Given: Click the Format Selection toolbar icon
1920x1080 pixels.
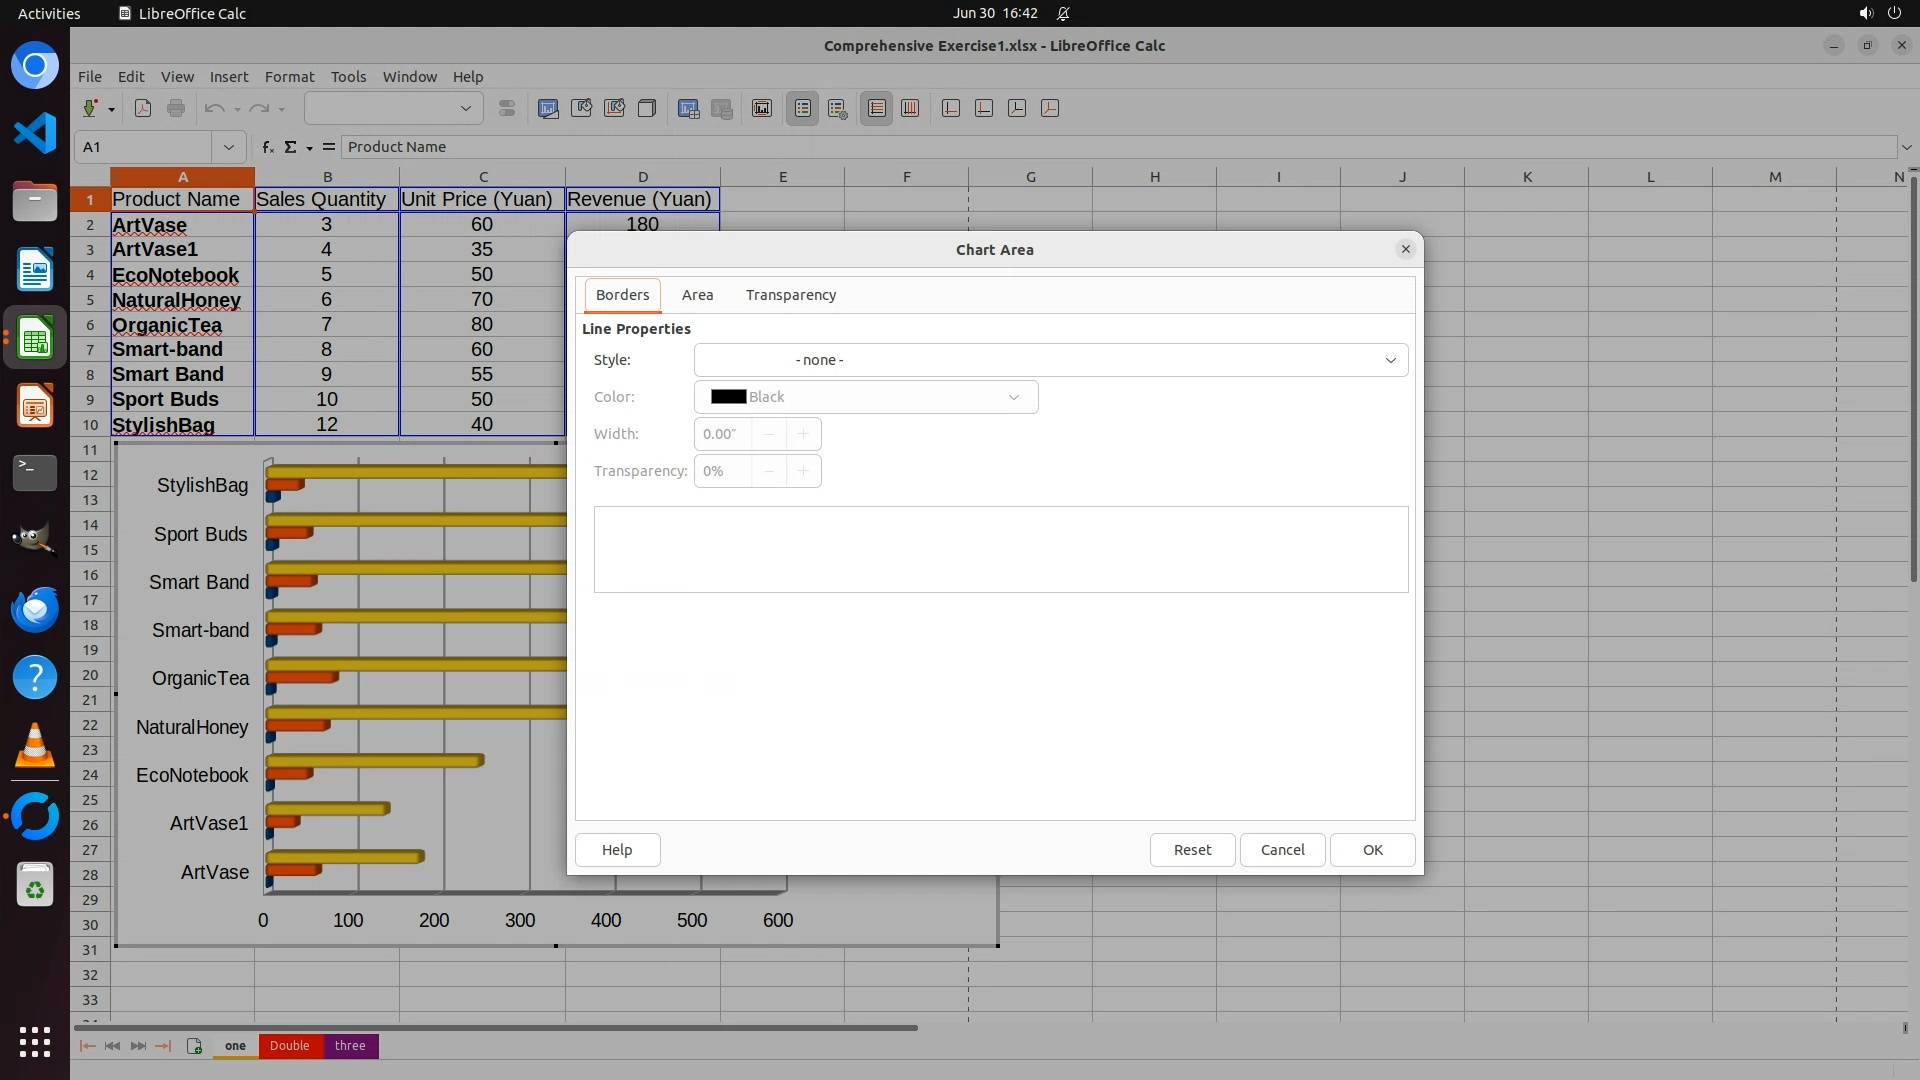Looking at the screenshot, I should tap(507, 108).
